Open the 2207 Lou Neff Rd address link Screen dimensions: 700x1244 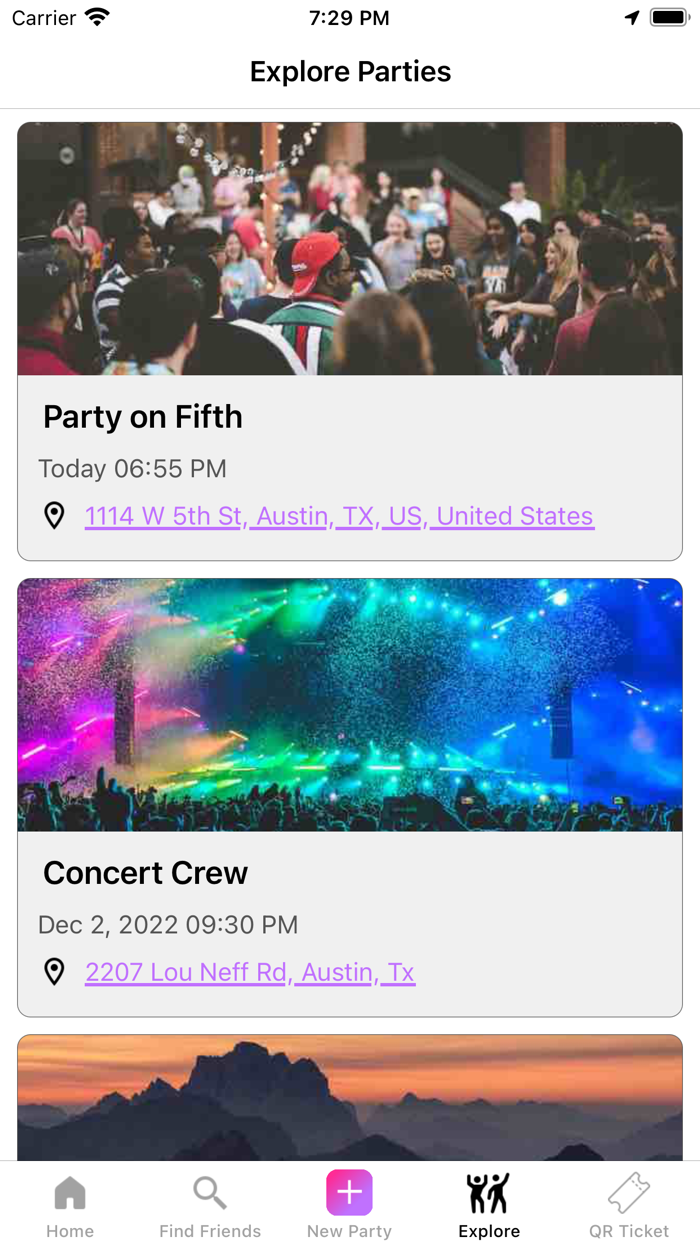[x=249, y=972]
